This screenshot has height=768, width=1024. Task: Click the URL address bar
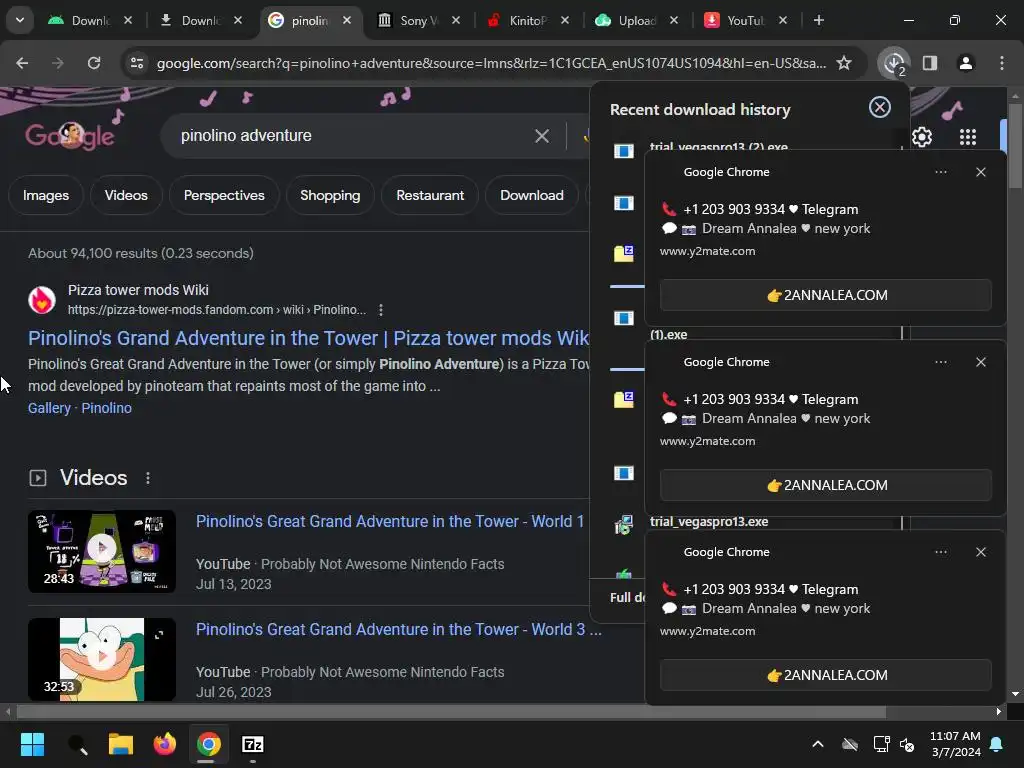[491, 63]
